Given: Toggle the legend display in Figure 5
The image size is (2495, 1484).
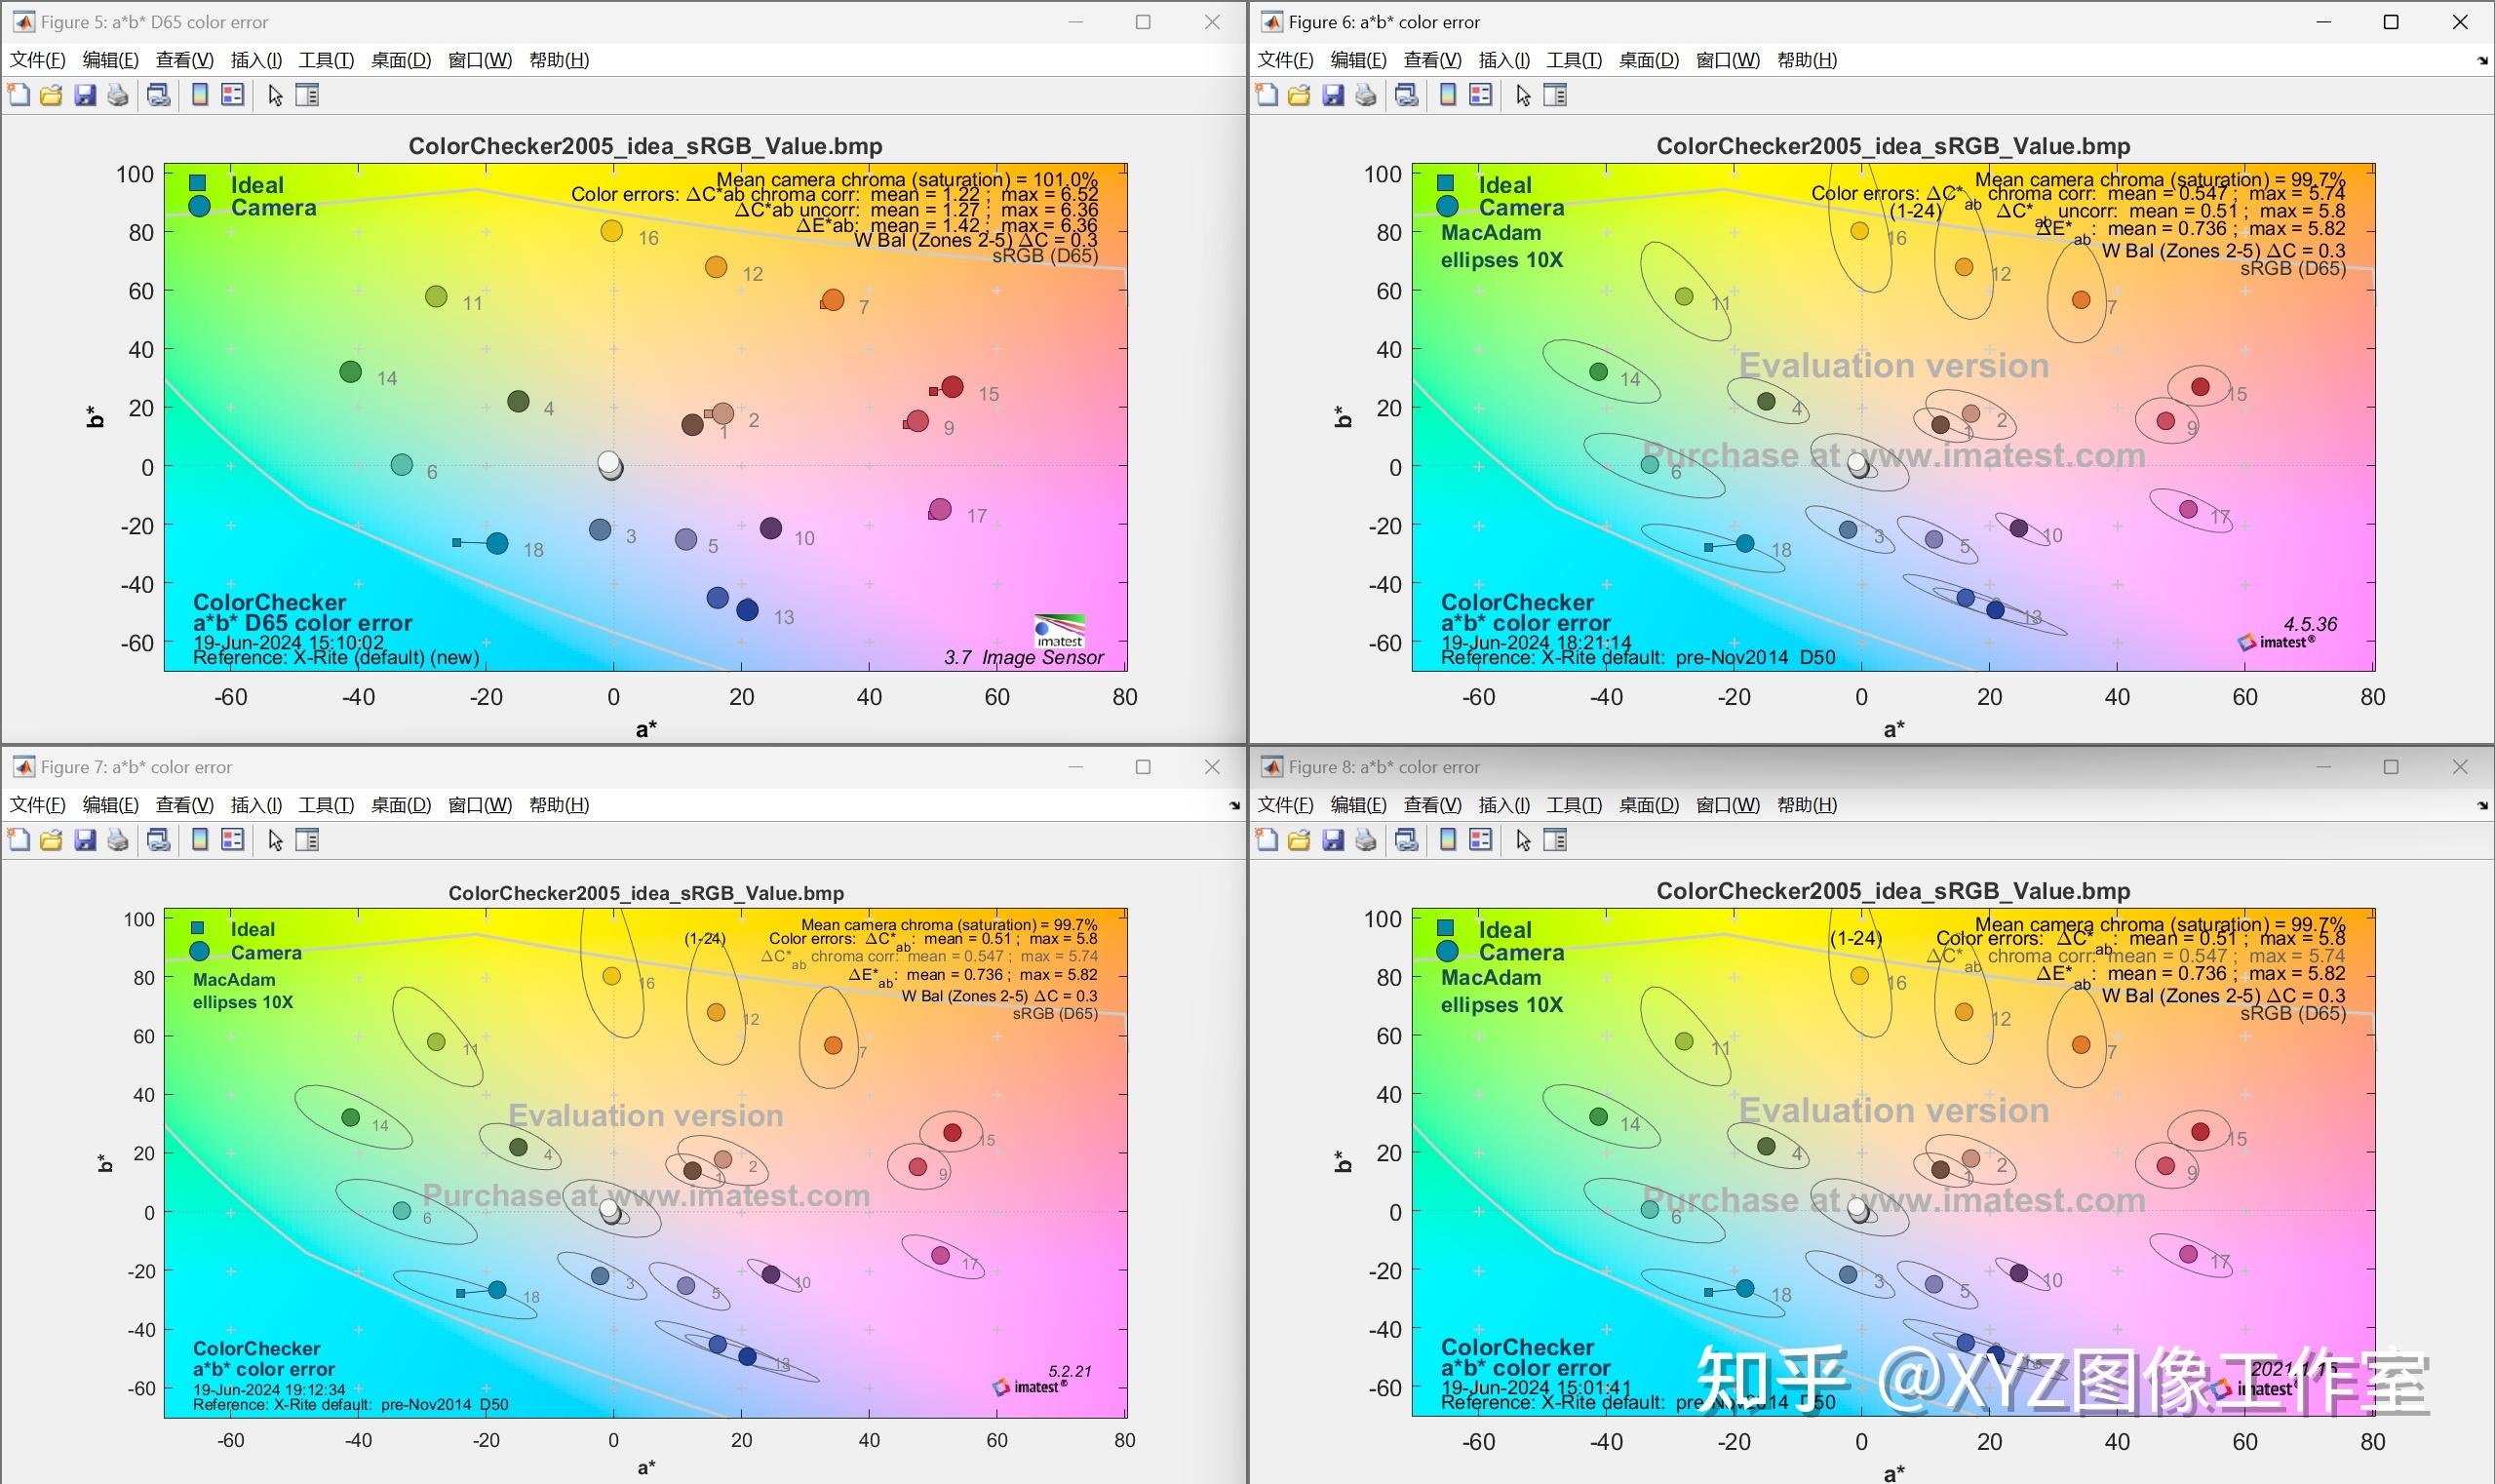Looking at the screenshot, I should tap(232, 95).
